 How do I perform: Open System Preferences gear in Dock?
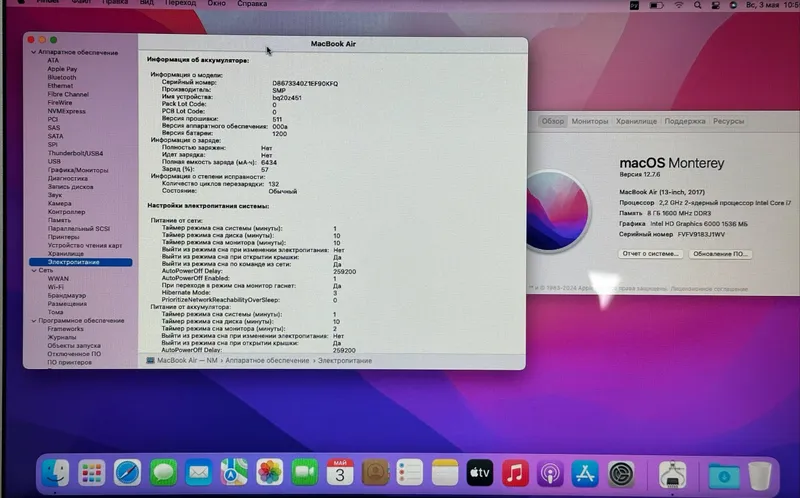[x=621, y=474]
